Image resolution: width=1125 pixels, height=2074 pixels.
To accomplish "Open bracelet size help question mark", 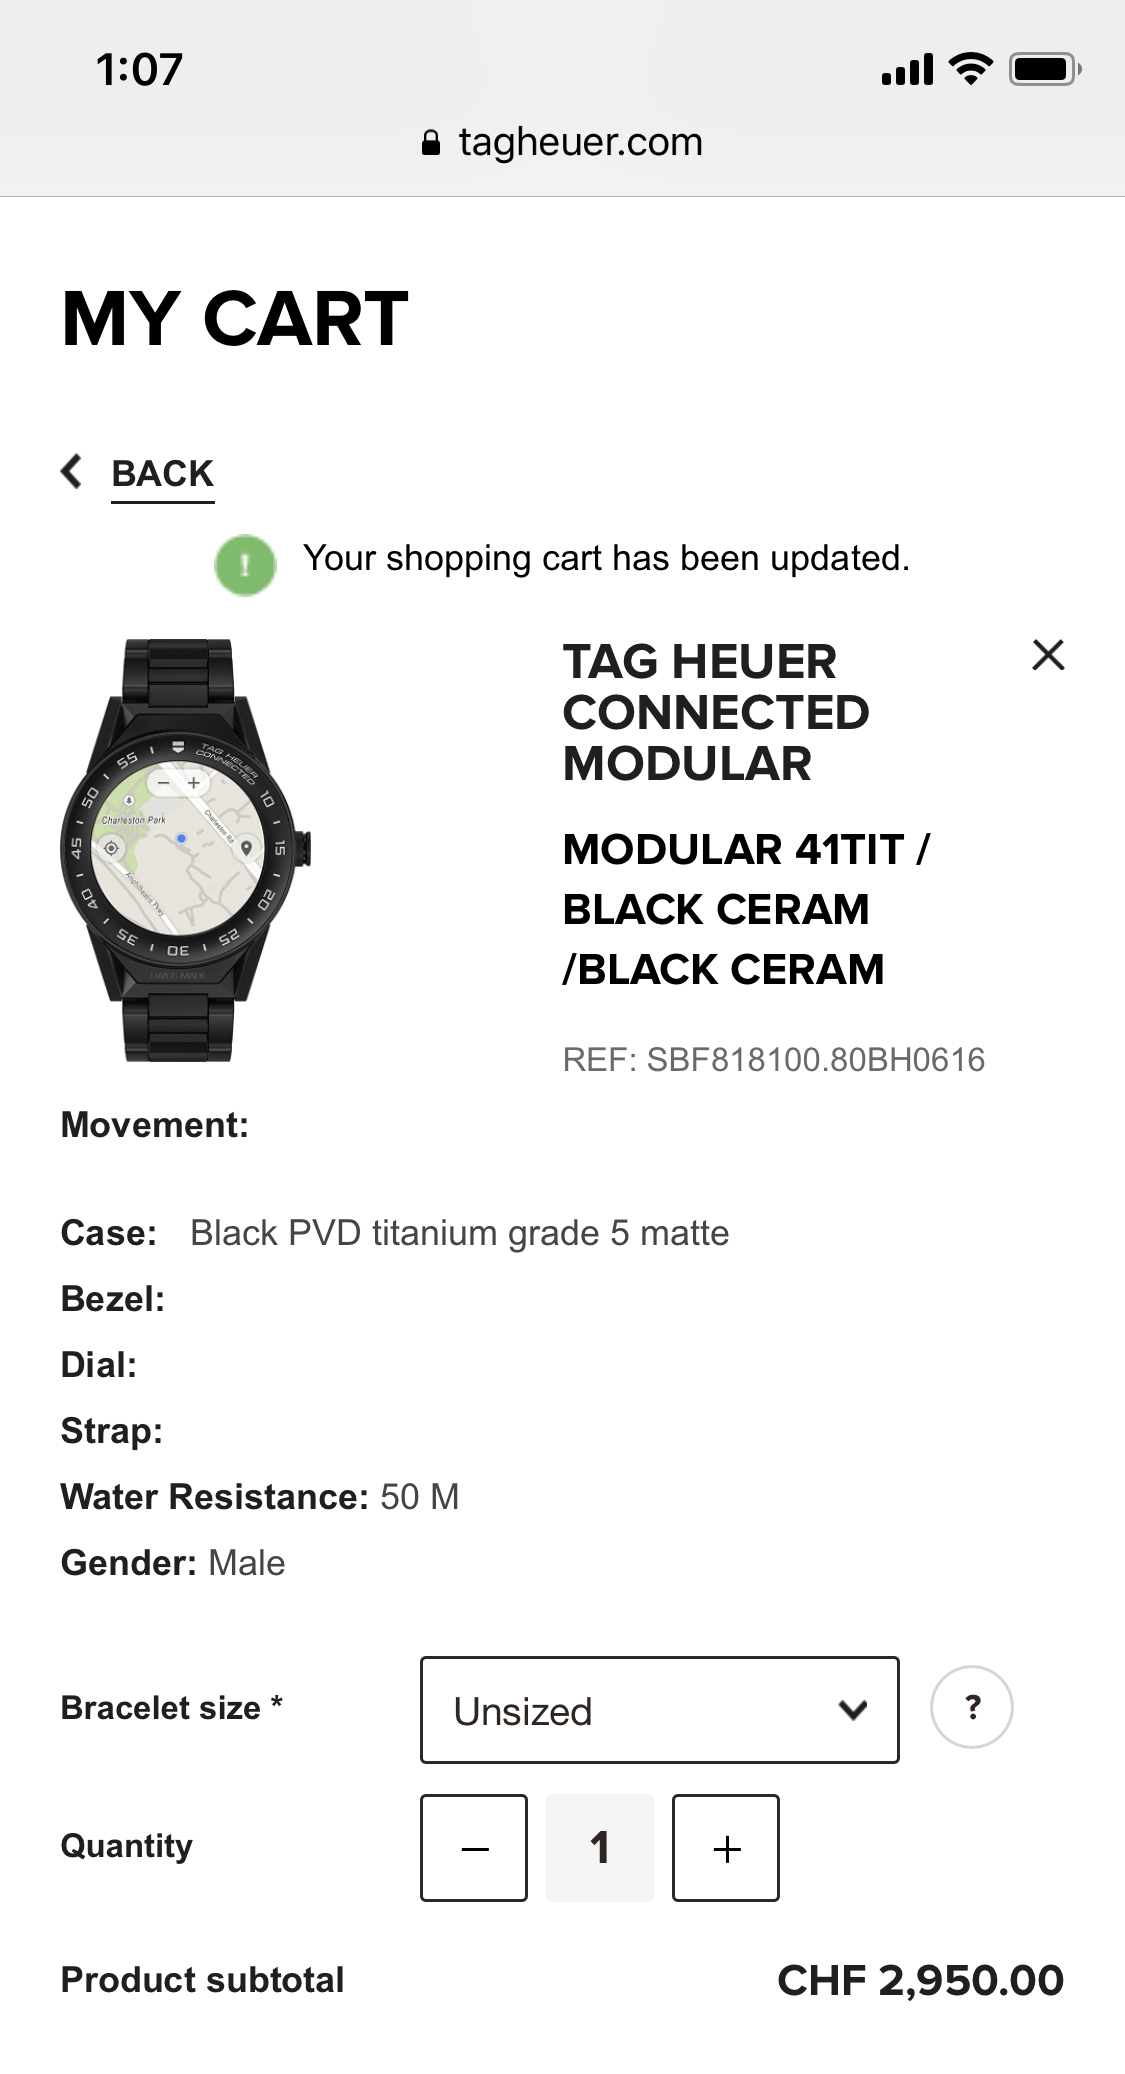I will 971,1707.
